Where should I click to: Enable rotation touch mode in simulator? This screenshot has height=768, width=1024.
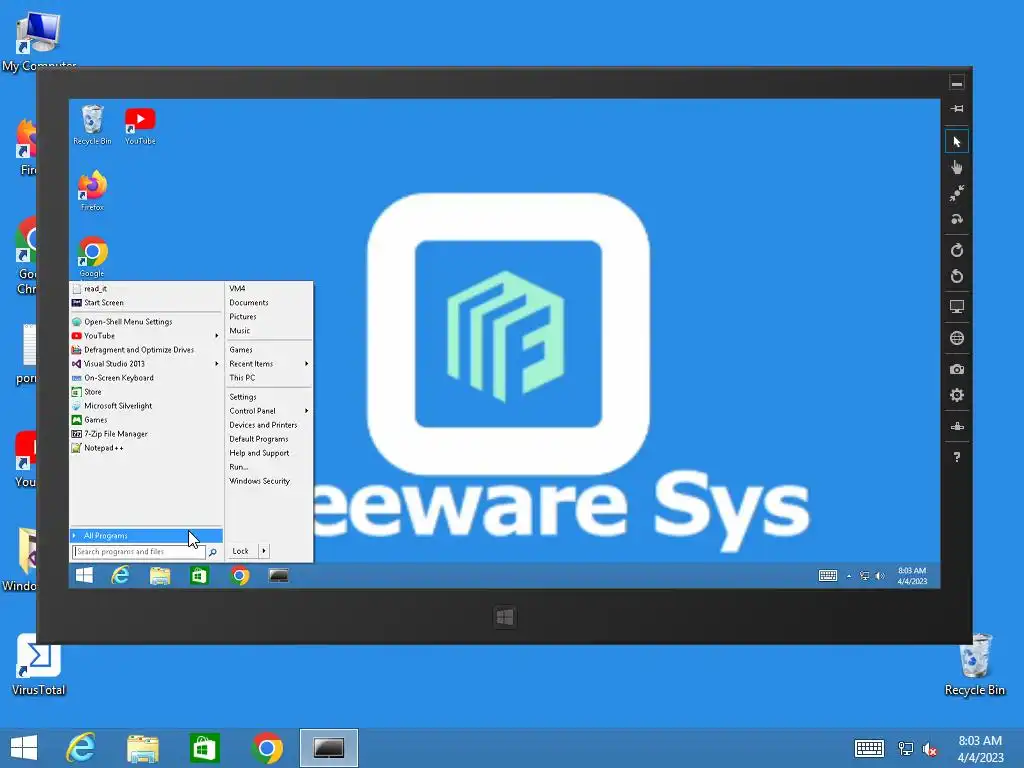click(x=957, y=219)
